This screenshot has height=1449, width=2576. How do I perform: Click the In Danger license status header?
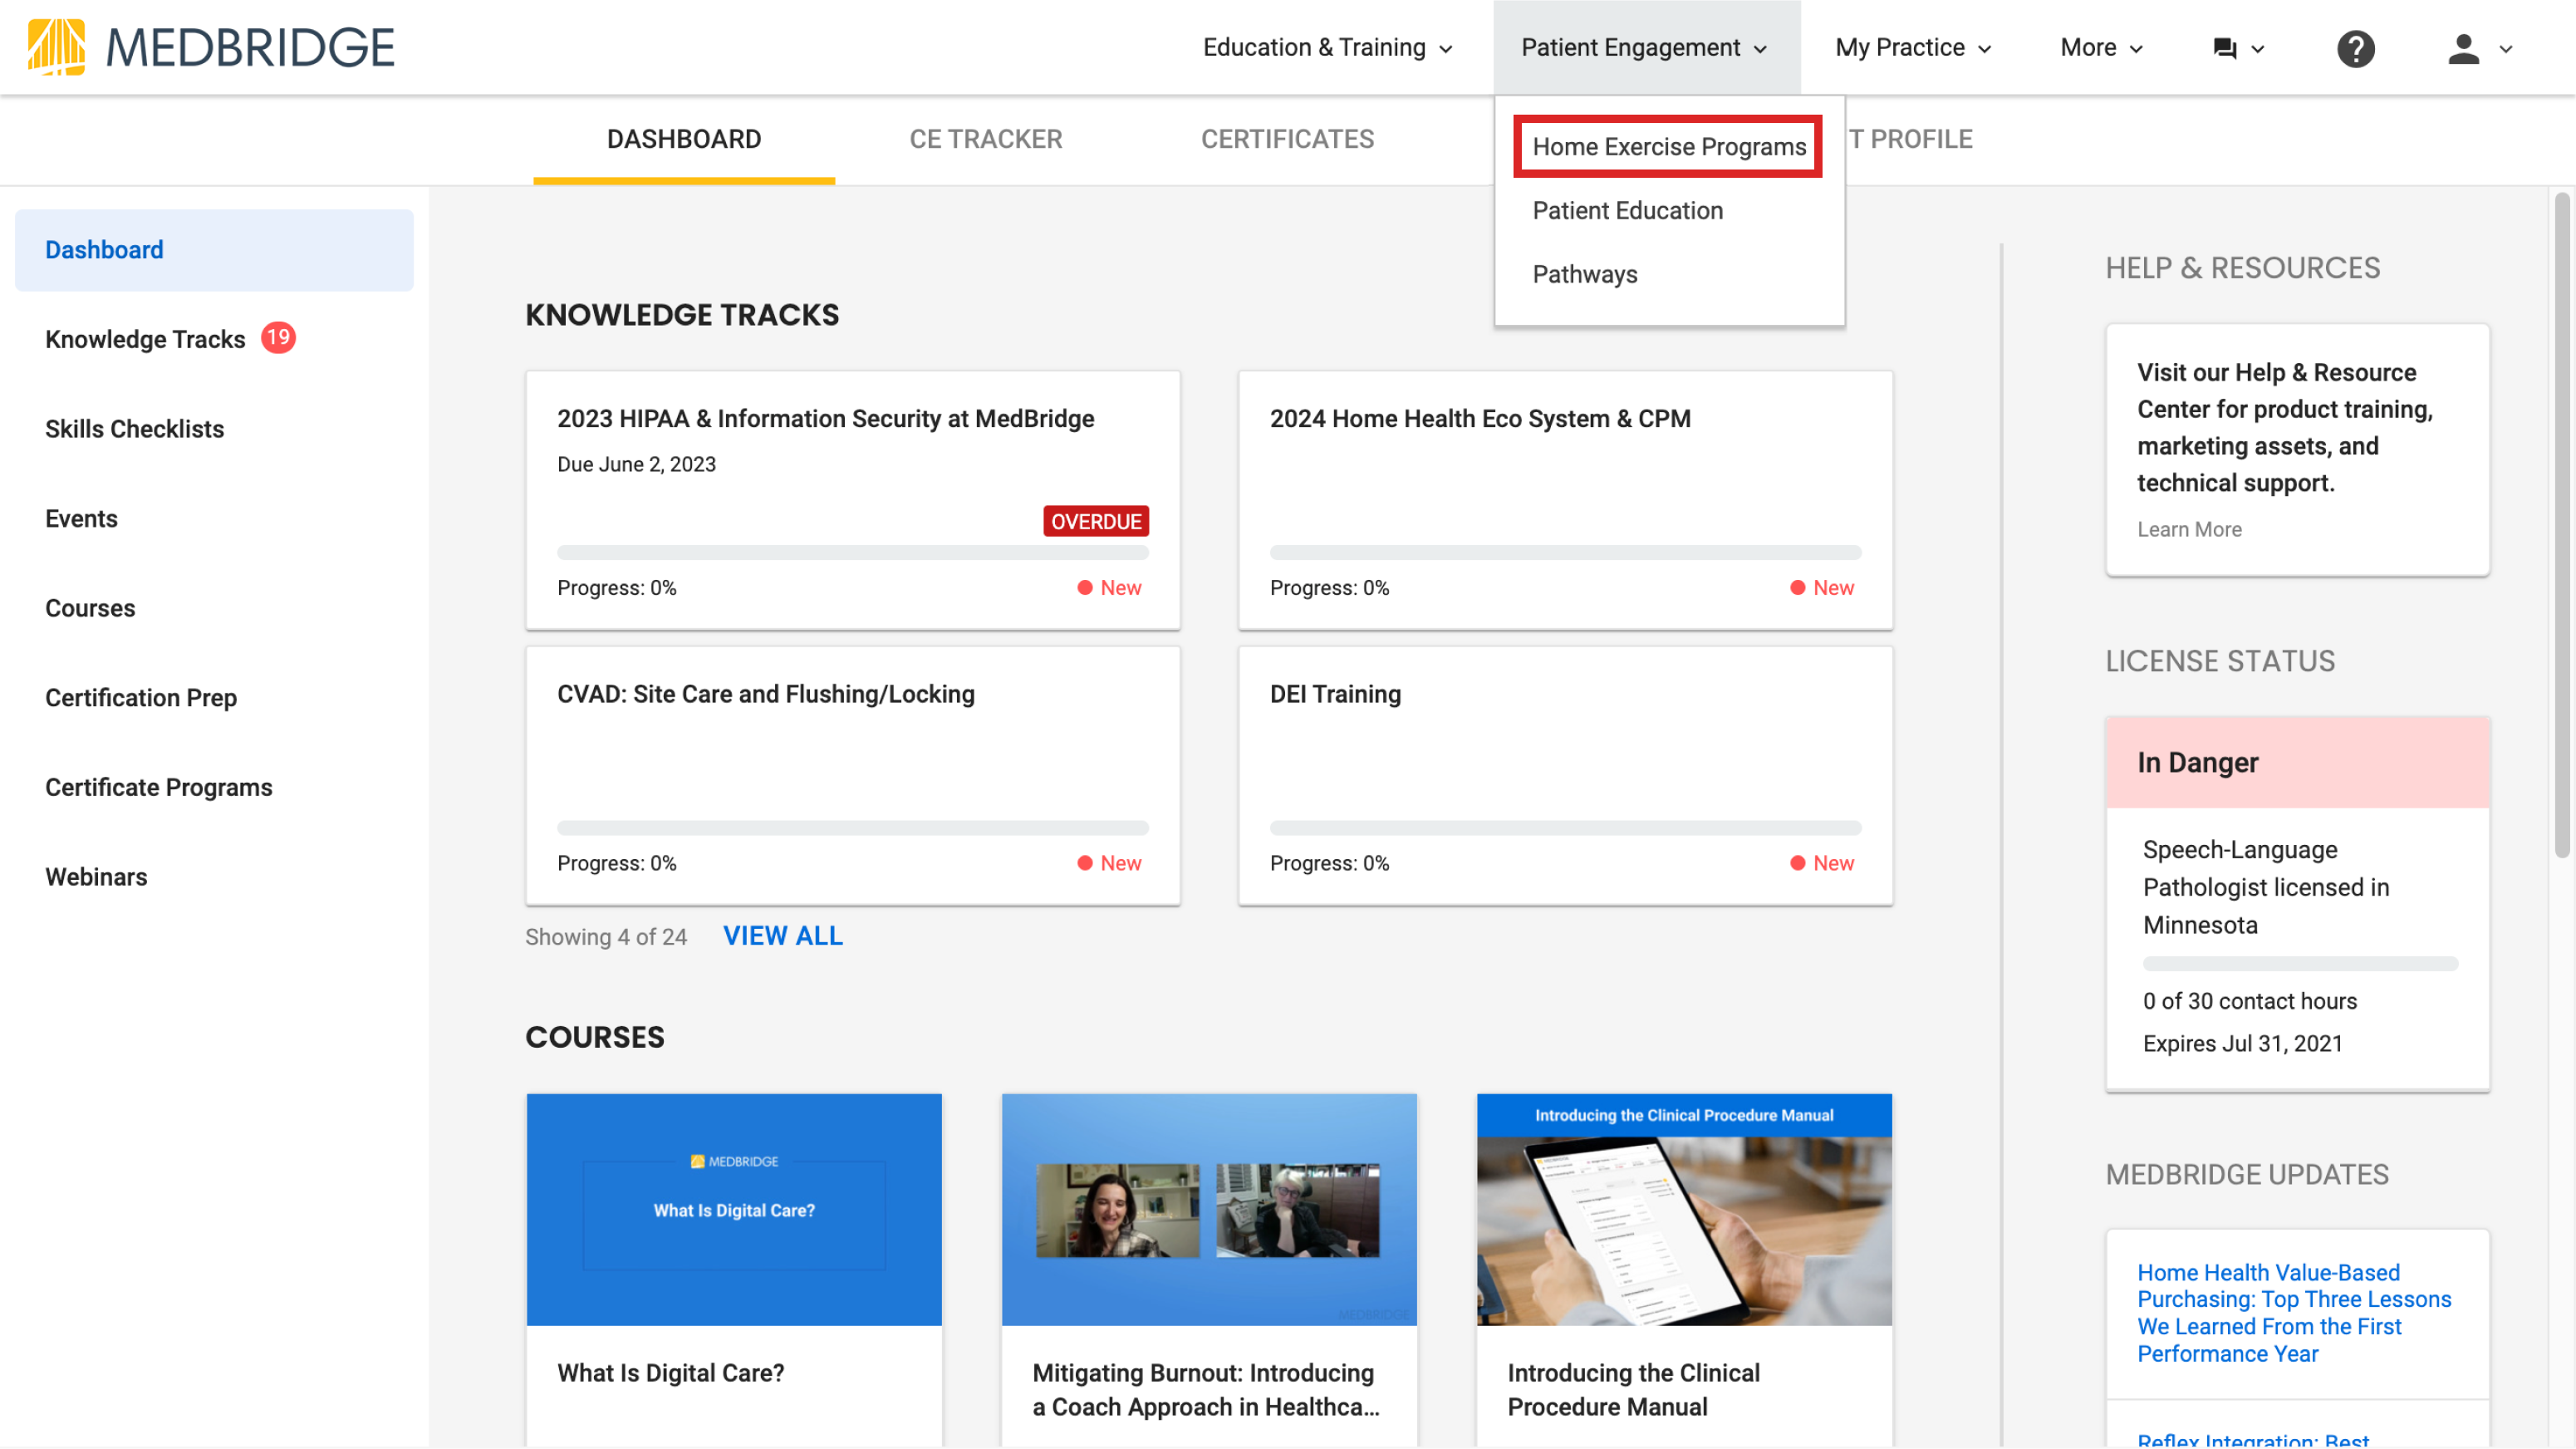2297,763
